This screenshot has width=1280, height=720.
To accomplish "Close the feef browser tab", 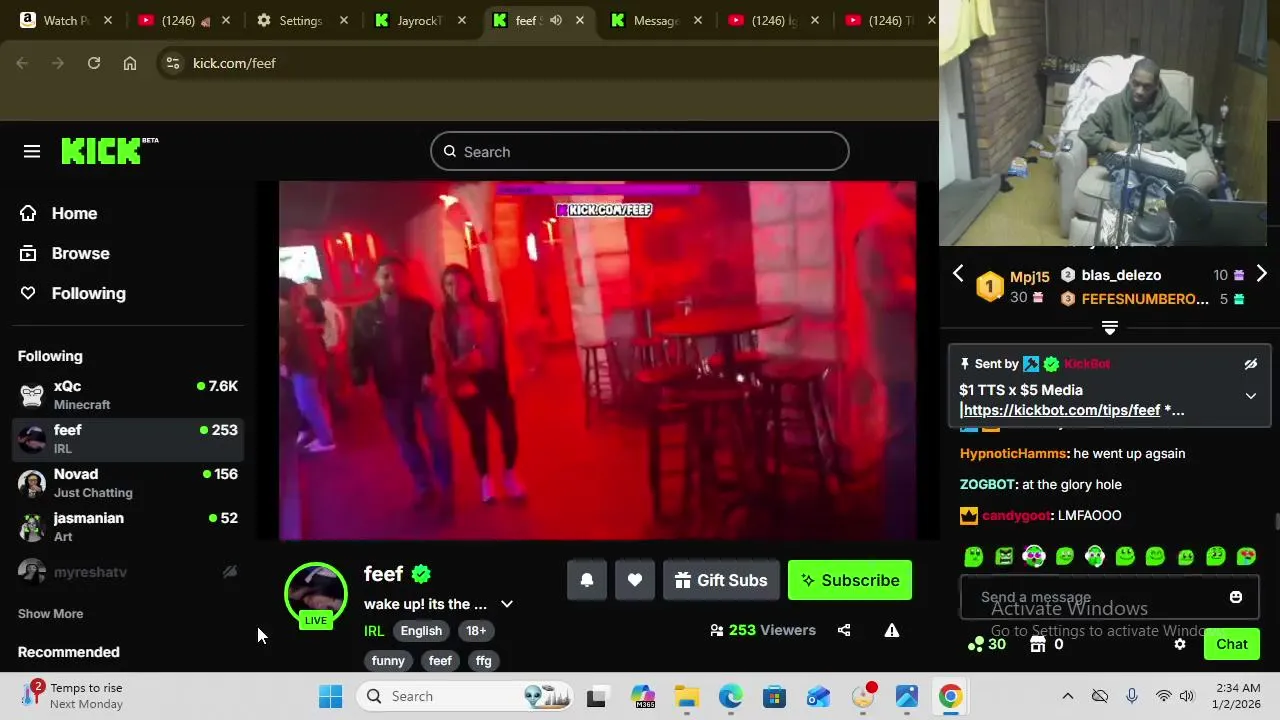I will 580,20.
